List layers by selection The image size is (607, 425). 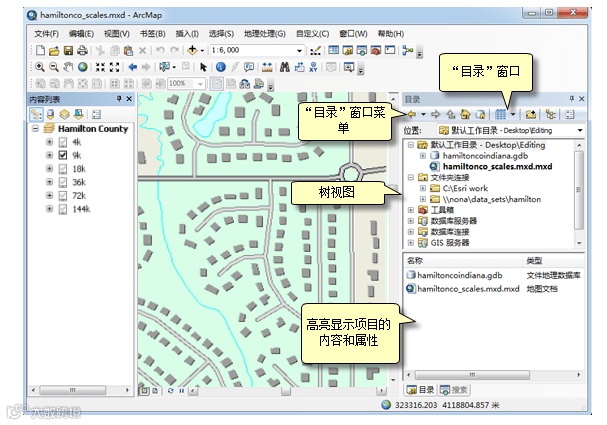pyautogui.click(x=78, y=114)
